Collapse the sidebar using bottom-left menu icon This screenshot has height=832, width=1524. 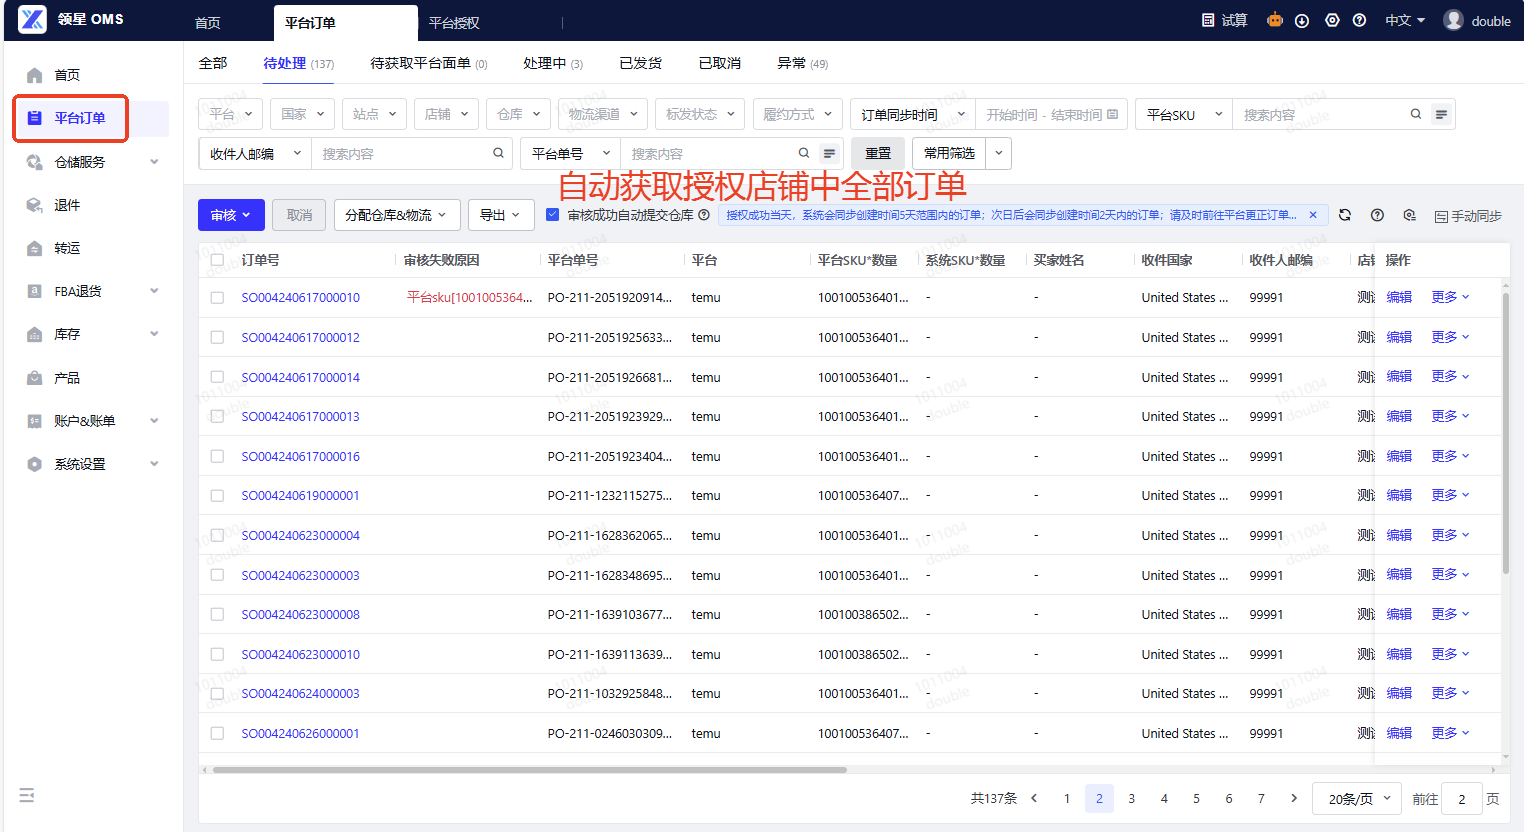coord(27,795)
